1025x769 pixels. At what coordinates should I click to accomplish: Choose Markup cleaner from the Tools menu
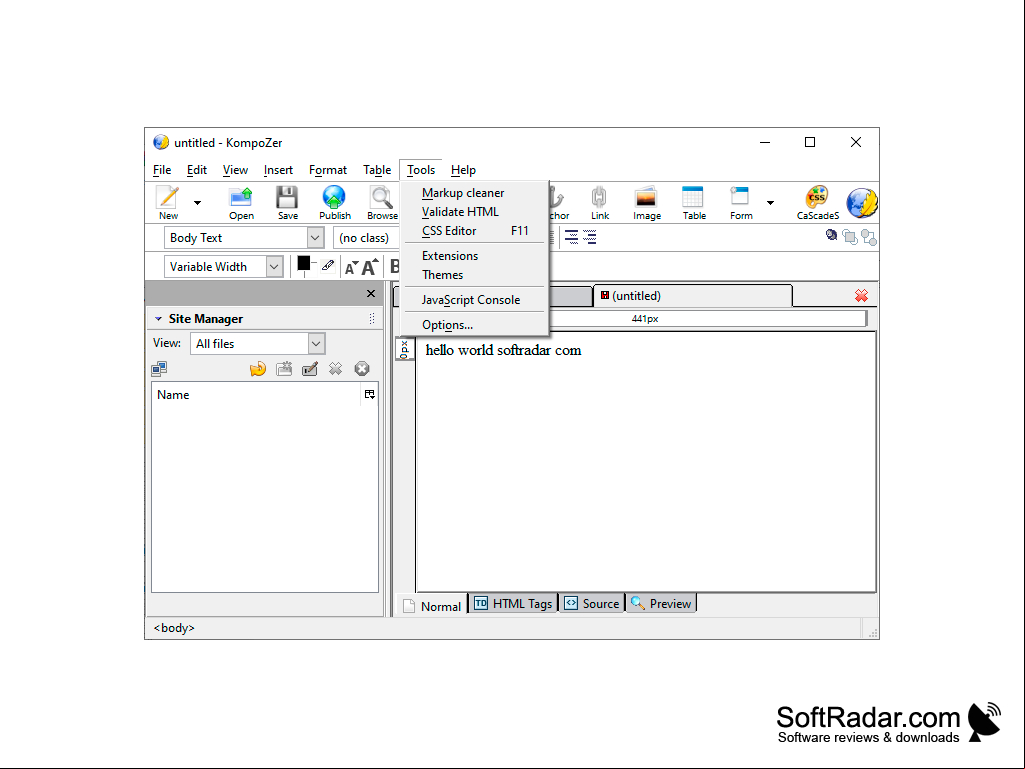point(475,193)
